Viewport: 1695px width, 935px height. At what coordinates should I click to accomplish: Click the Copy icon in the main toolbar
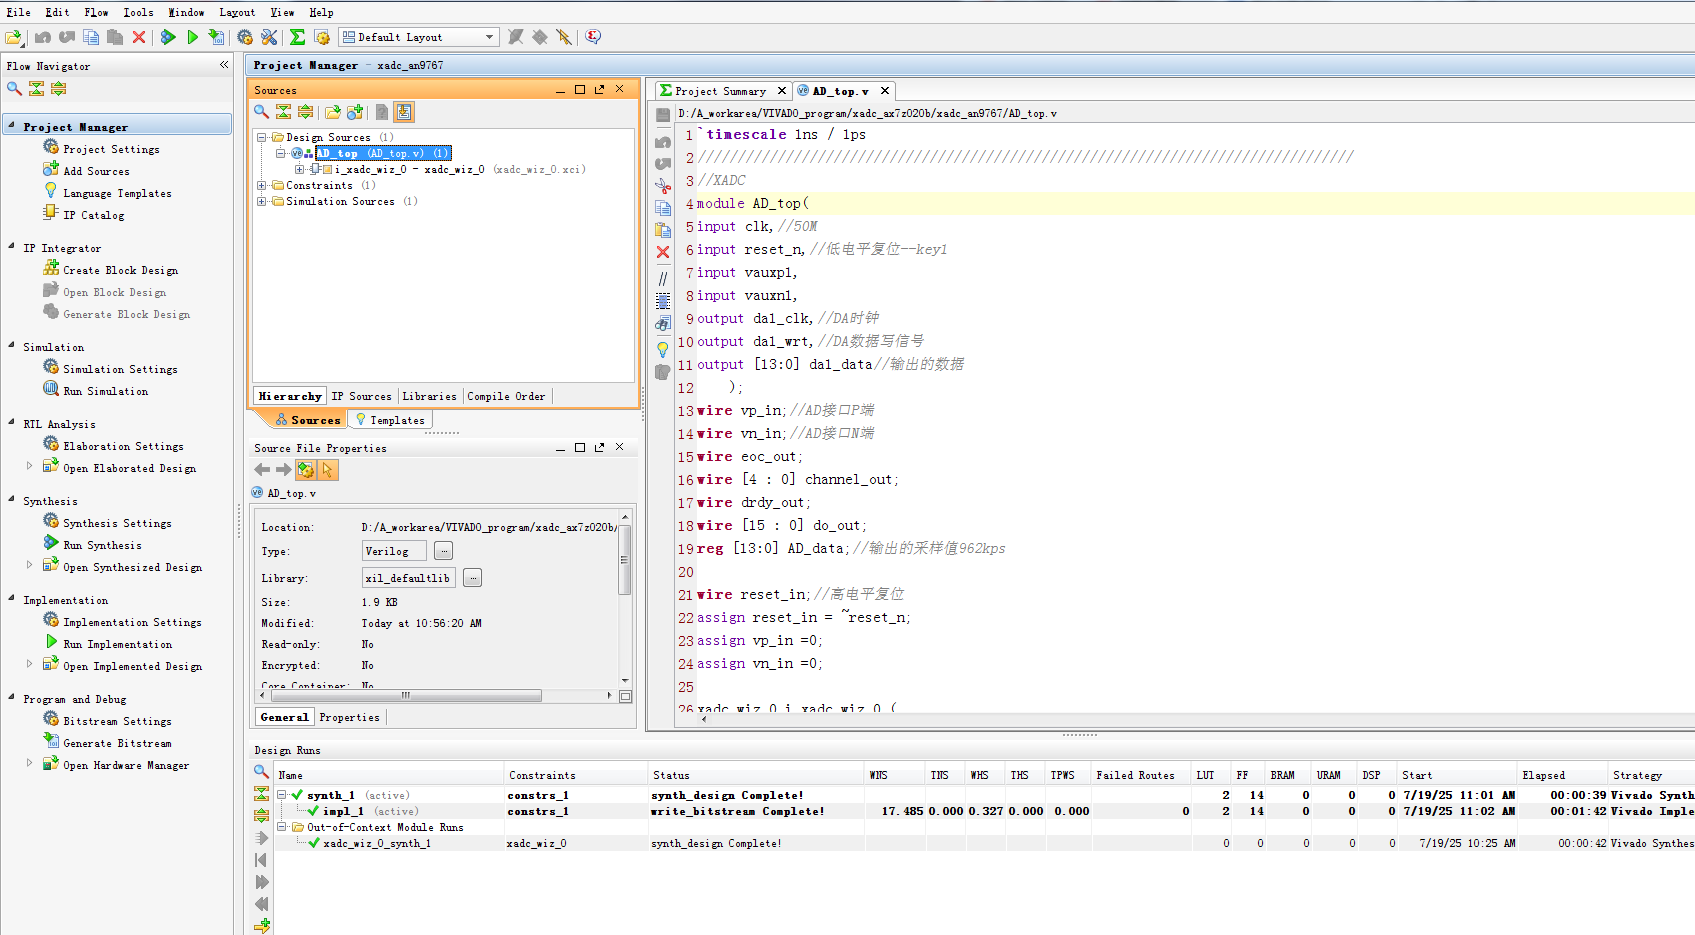(91, 37)
